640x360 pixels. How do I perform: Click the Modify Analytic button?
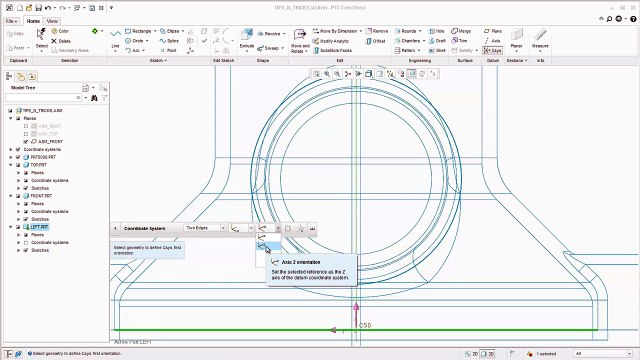331,41
